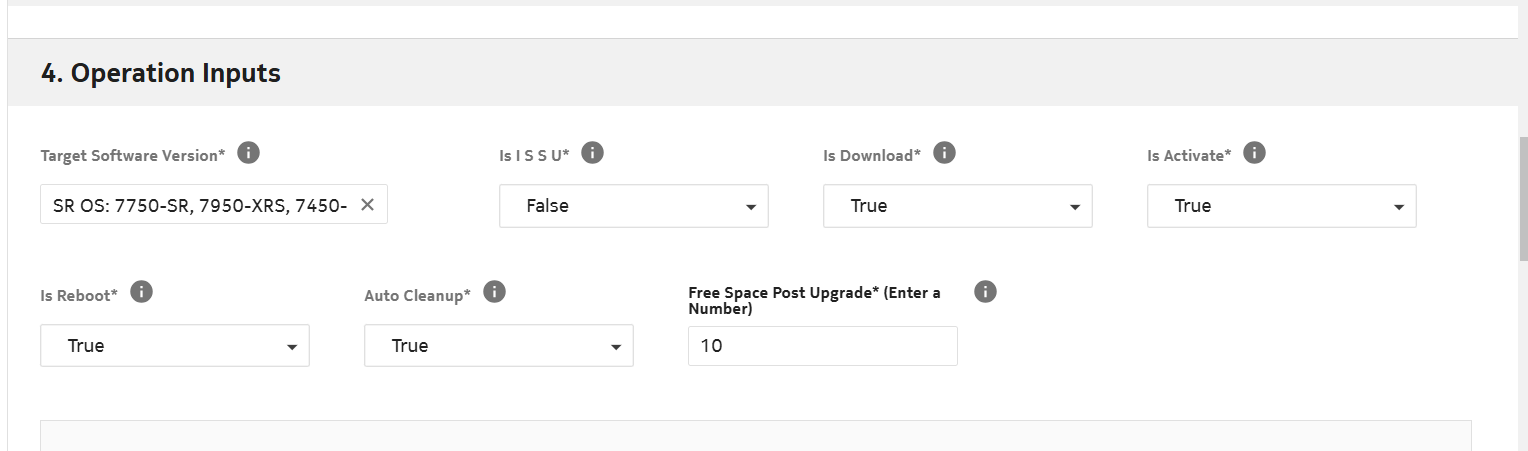Clear the Target Software Version selection
This screenshot has width=1528, height=451.
[x=367, y=205]
